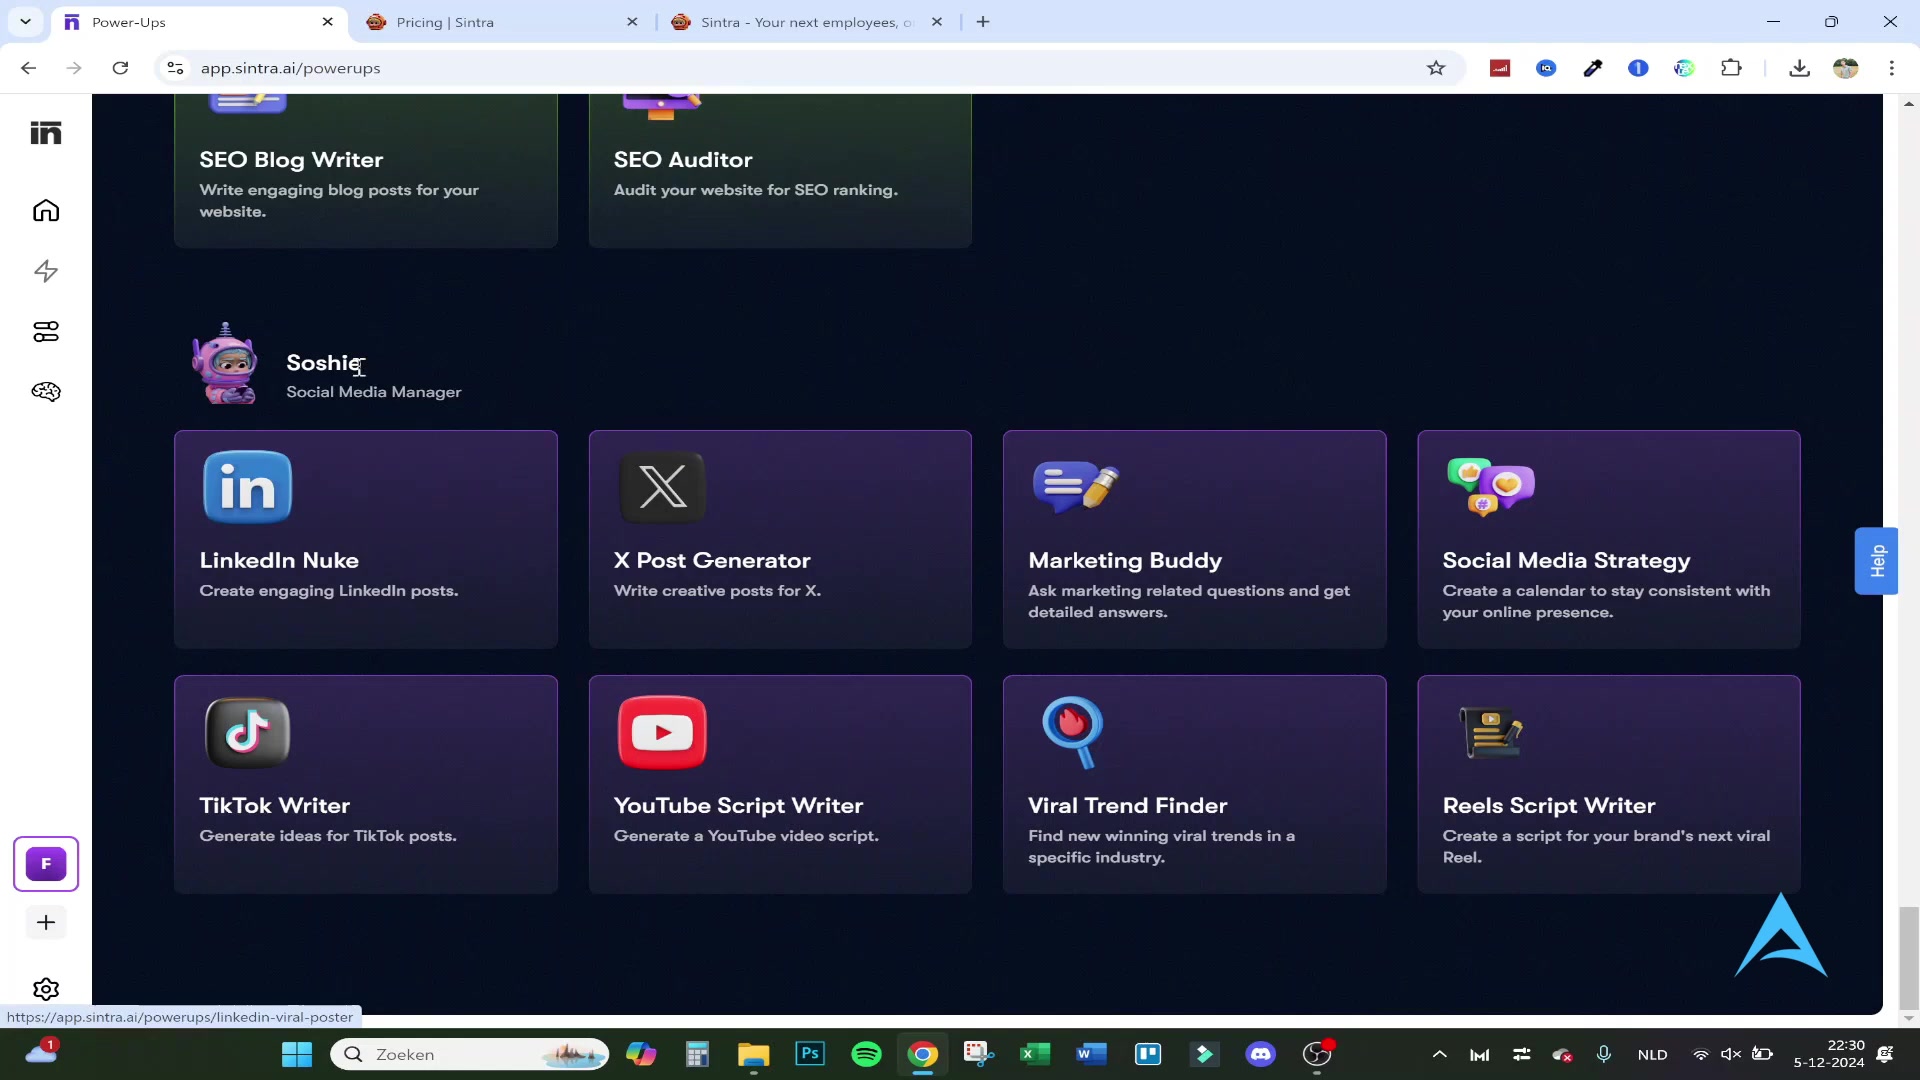Open the Brain AI sidebar icon

click(46, 392)
